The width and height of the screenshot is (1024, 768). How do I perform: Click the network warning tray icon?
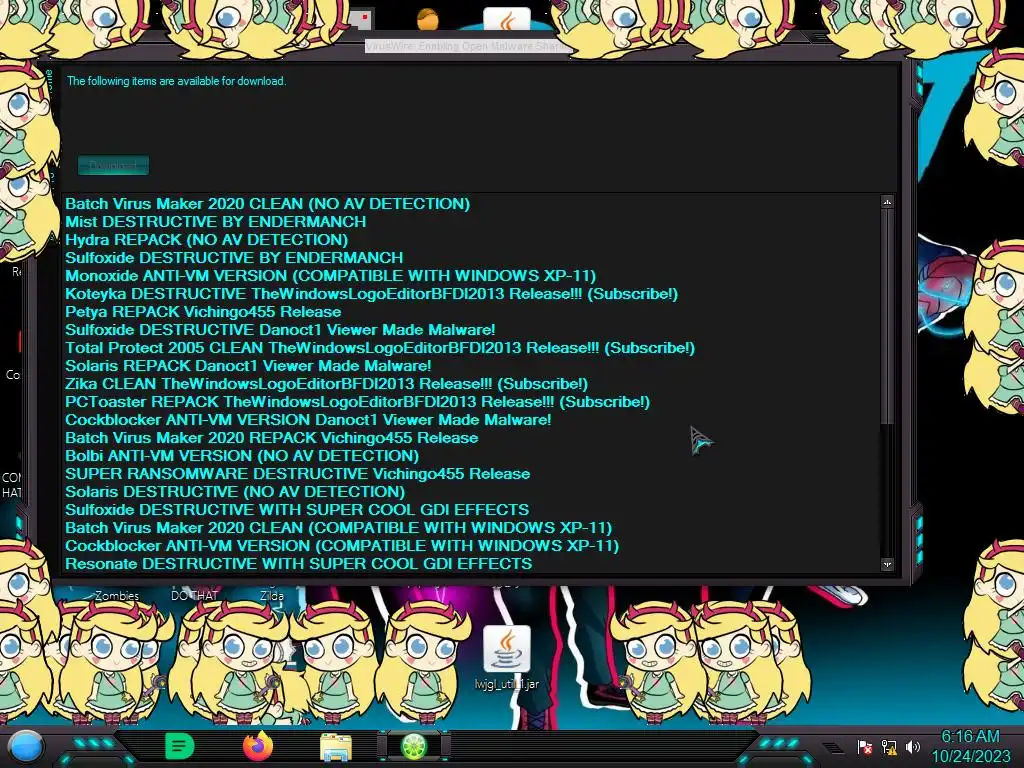[x=889, y=747]
